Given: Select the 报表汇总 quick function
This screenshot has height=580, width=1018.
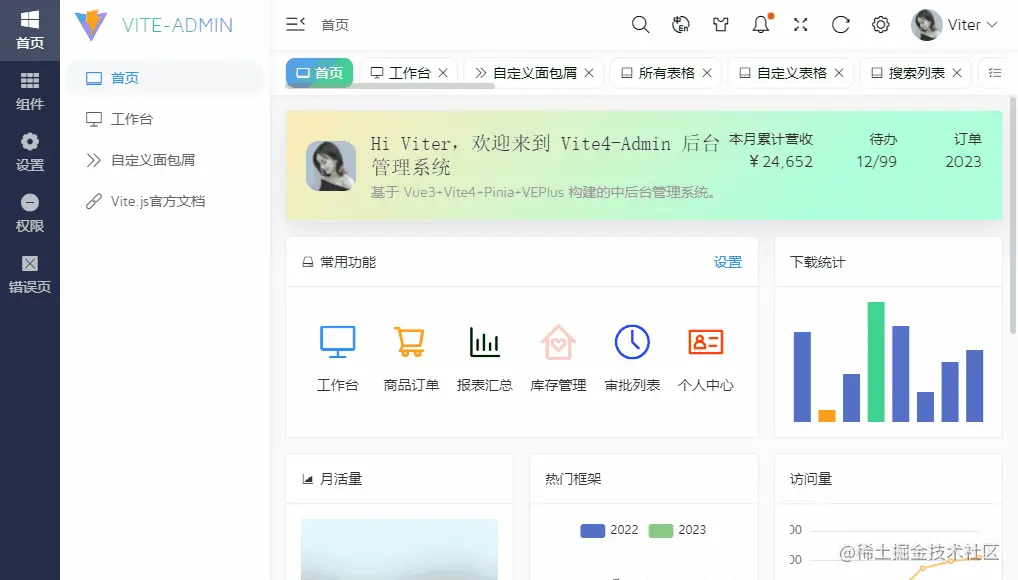Looking at the screenshot, I should [485, 355].
